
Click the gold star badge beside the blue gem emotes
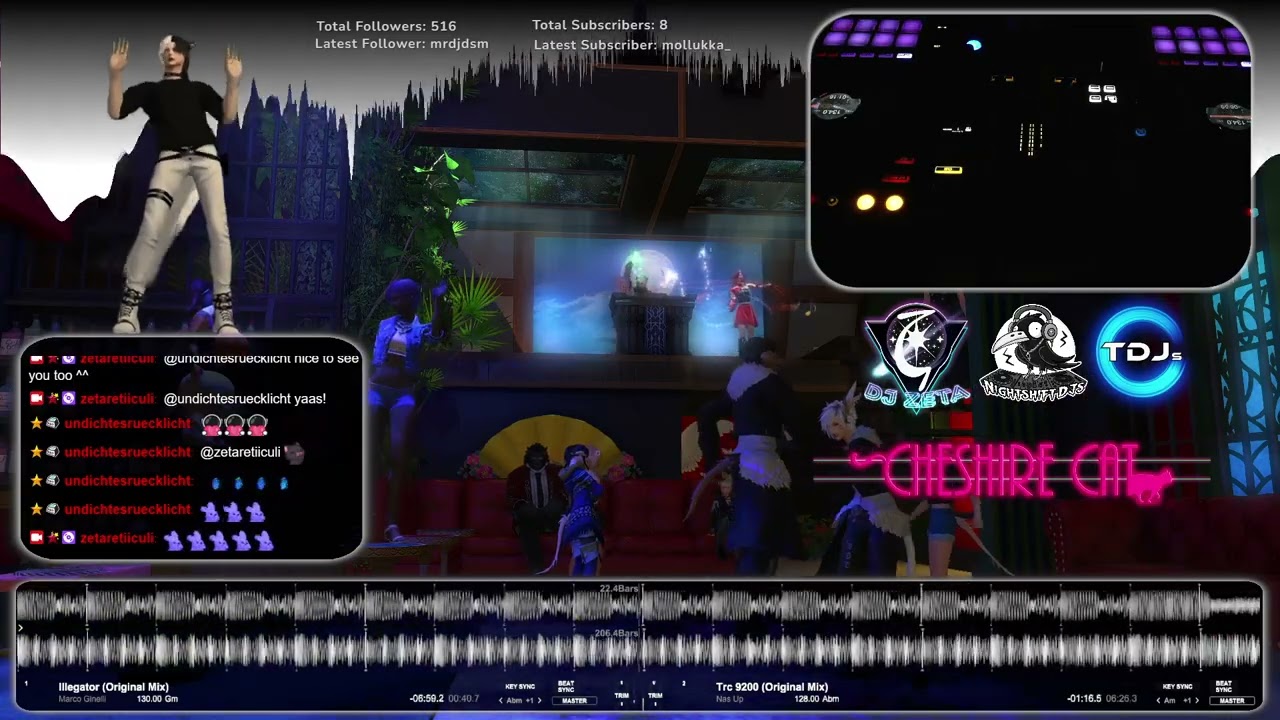tap(37, 481)
